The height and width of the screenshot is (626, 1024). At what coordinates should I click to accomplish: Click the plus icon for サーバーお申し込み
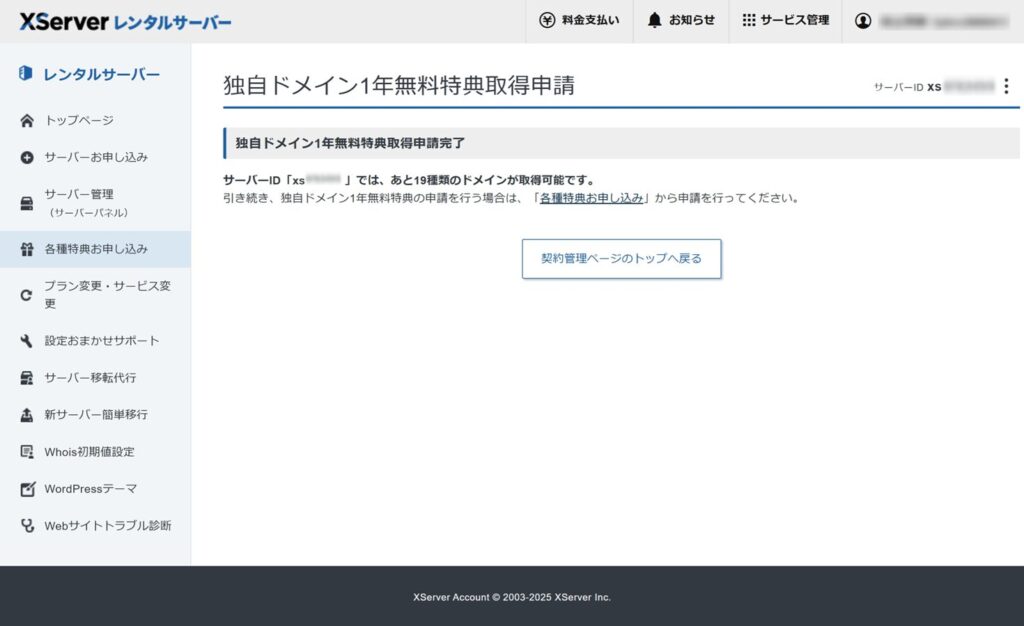pos(27,158)
